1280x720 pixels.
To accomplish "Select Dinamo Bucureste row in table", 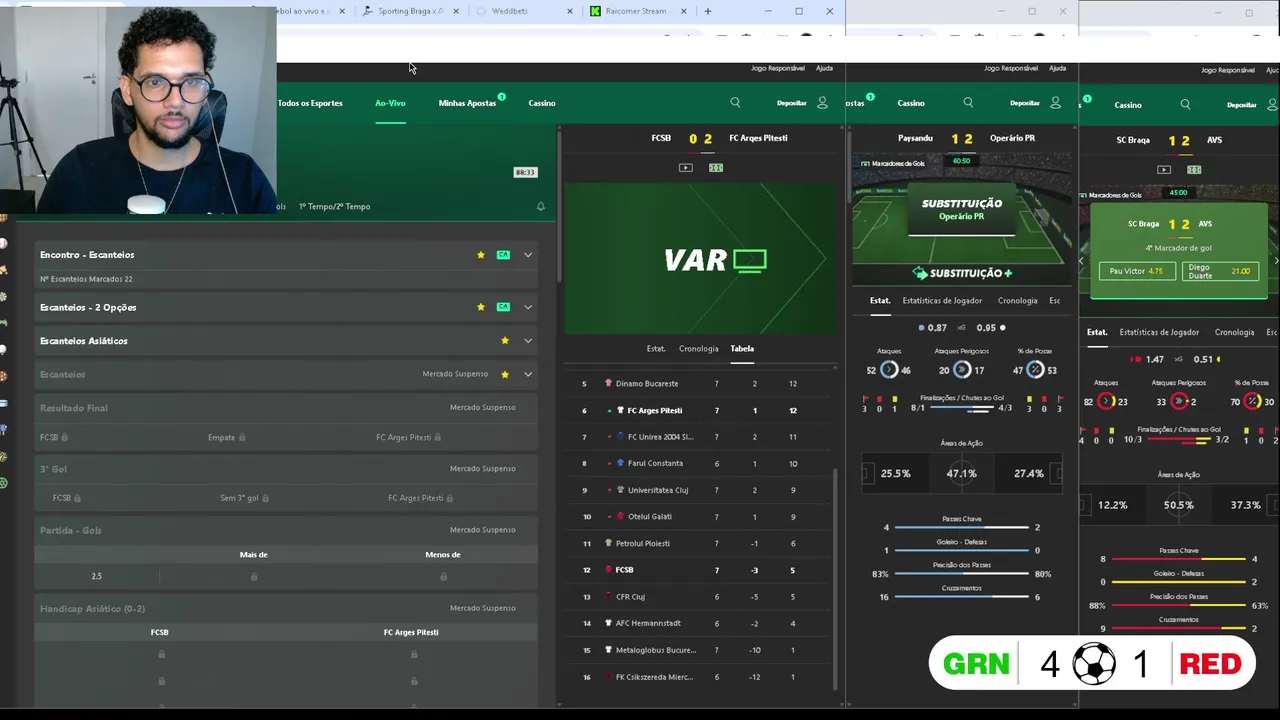I will [700, 384].
